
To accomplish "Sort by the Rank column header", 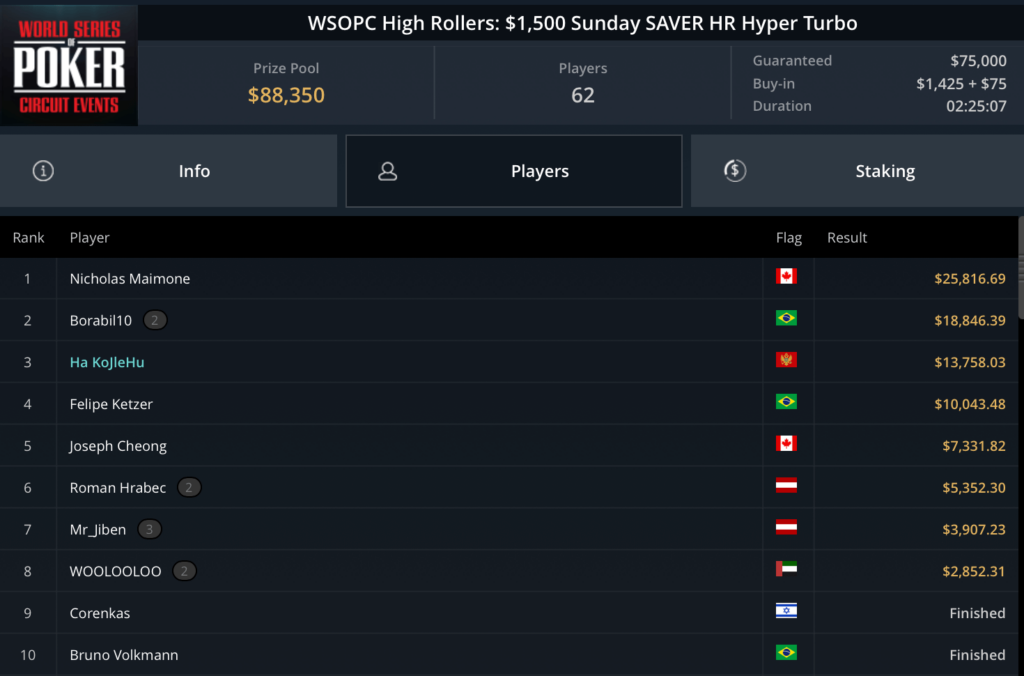I will [x=28, y=238].
